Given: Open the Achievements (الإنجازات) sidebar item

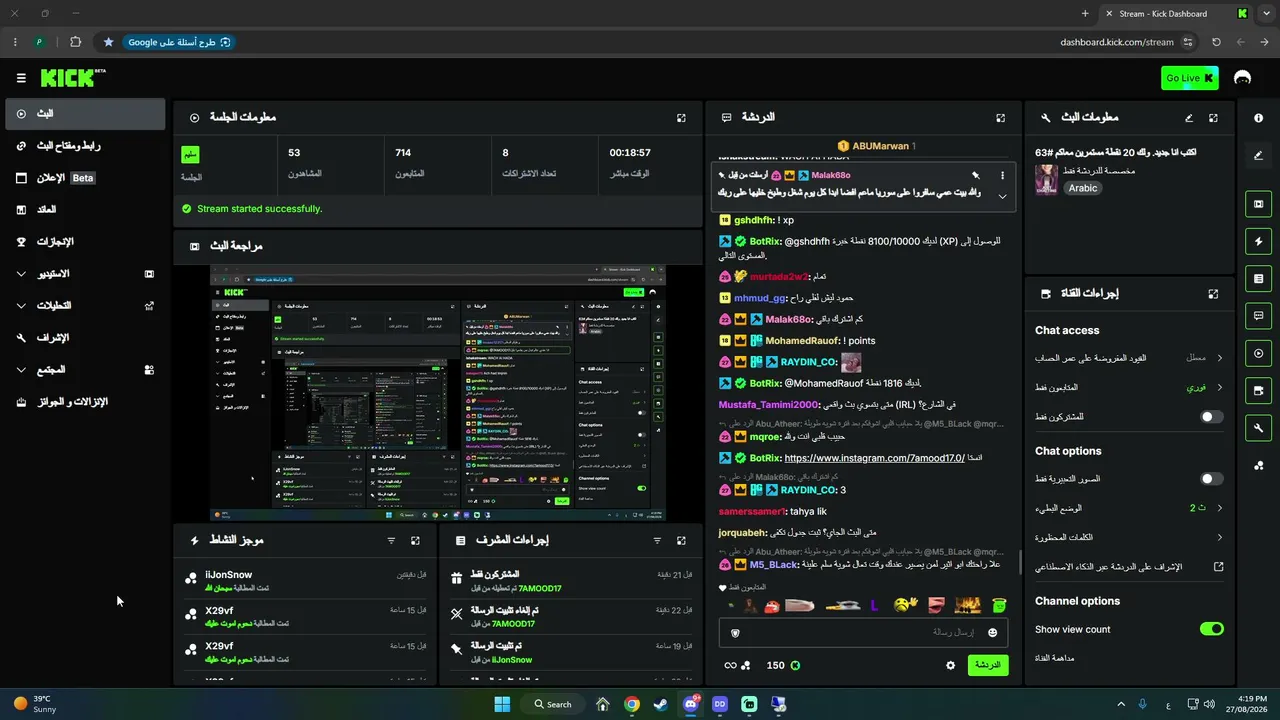Looking at the screenshot, I should click(x=85, y=242).
